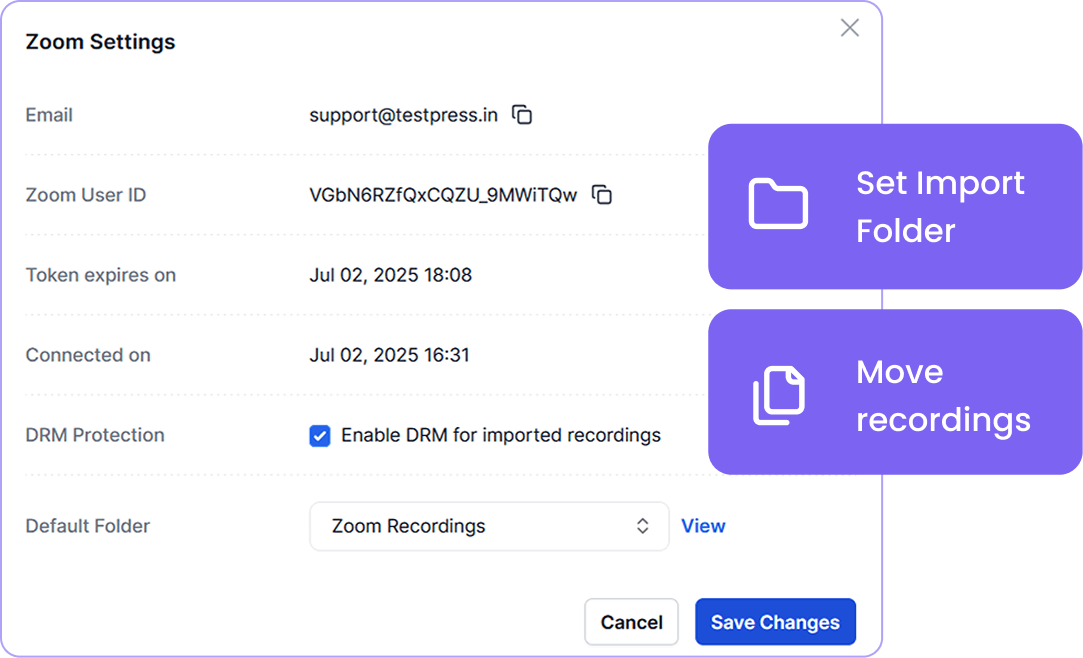Click the Token expires on date value
1083x658 pixels.
[x=390, y=275]
